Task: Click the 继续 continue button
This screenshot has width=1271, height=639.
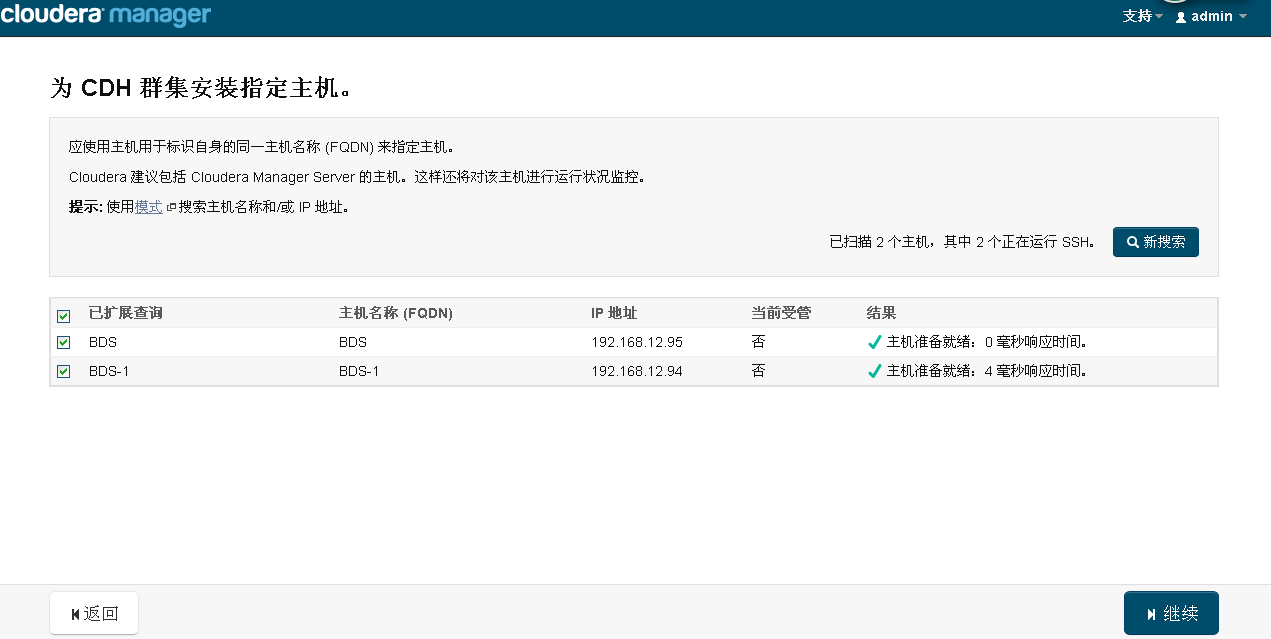Action: [x=1171, y=613]
